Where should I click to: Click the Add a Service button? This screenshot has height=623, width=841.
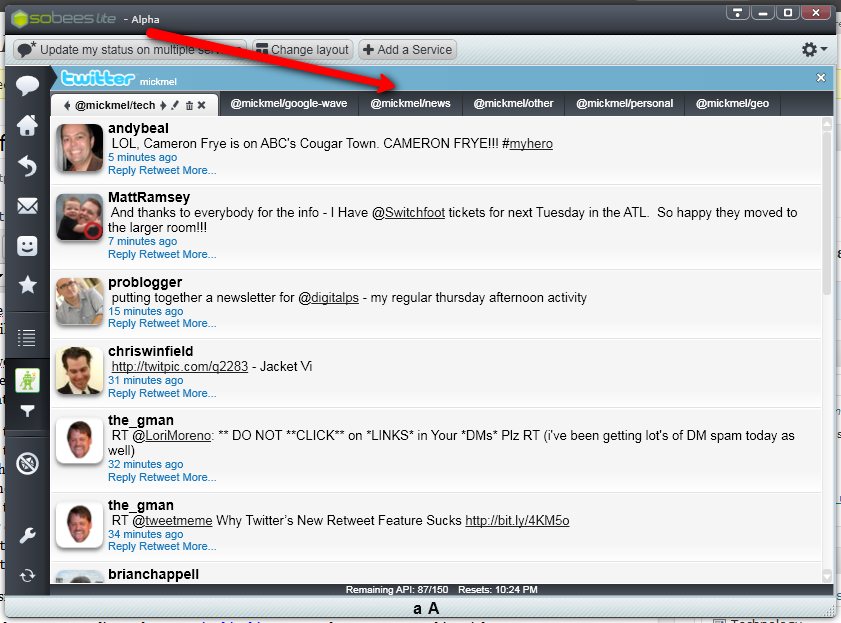408,50
